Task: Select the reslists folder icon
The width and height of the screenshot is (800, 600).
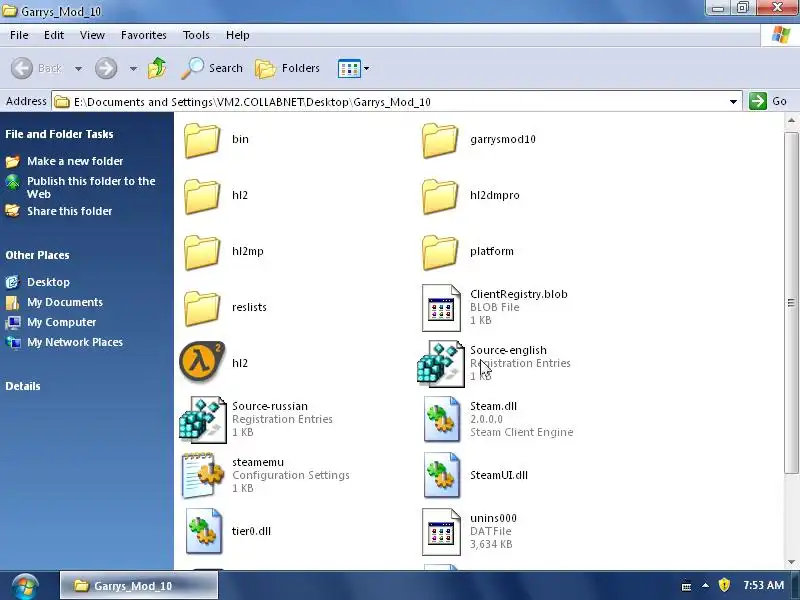Action: 202,308
